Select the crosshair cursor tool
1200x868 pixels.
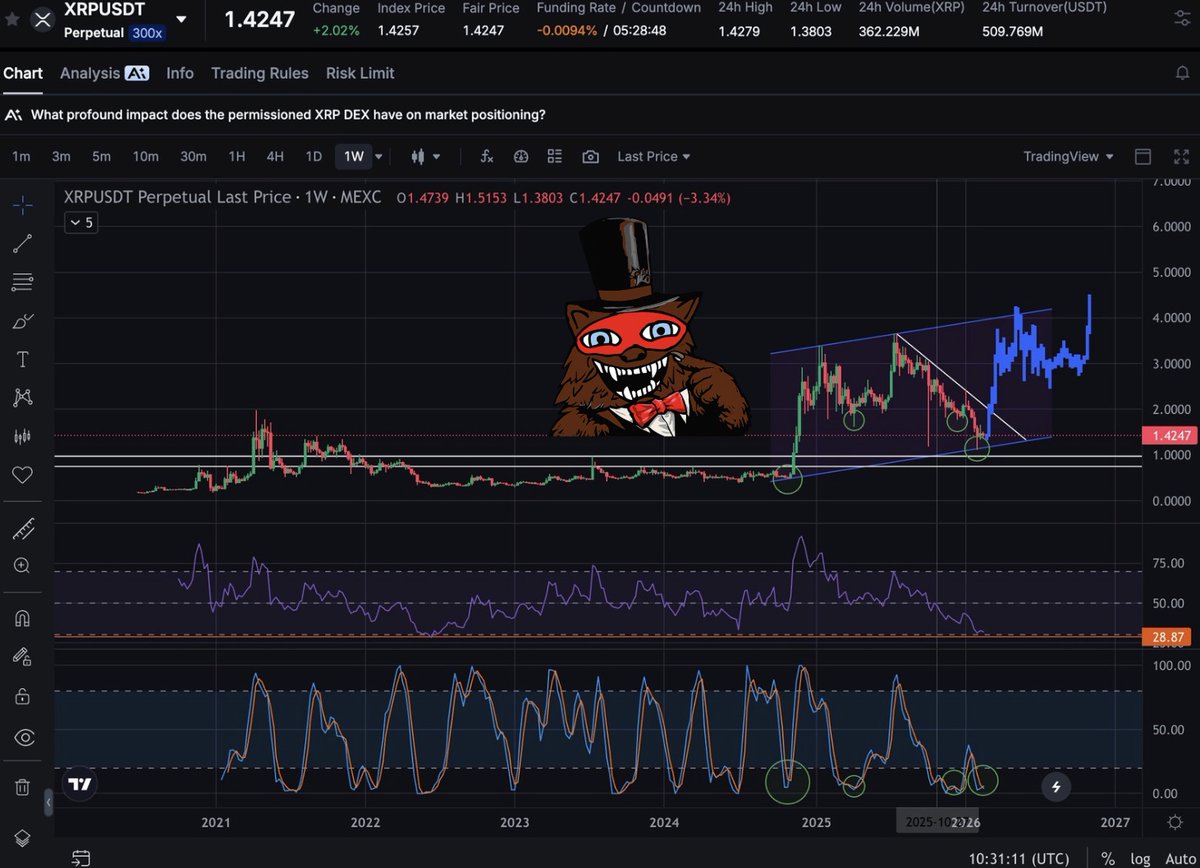point(22,204)
